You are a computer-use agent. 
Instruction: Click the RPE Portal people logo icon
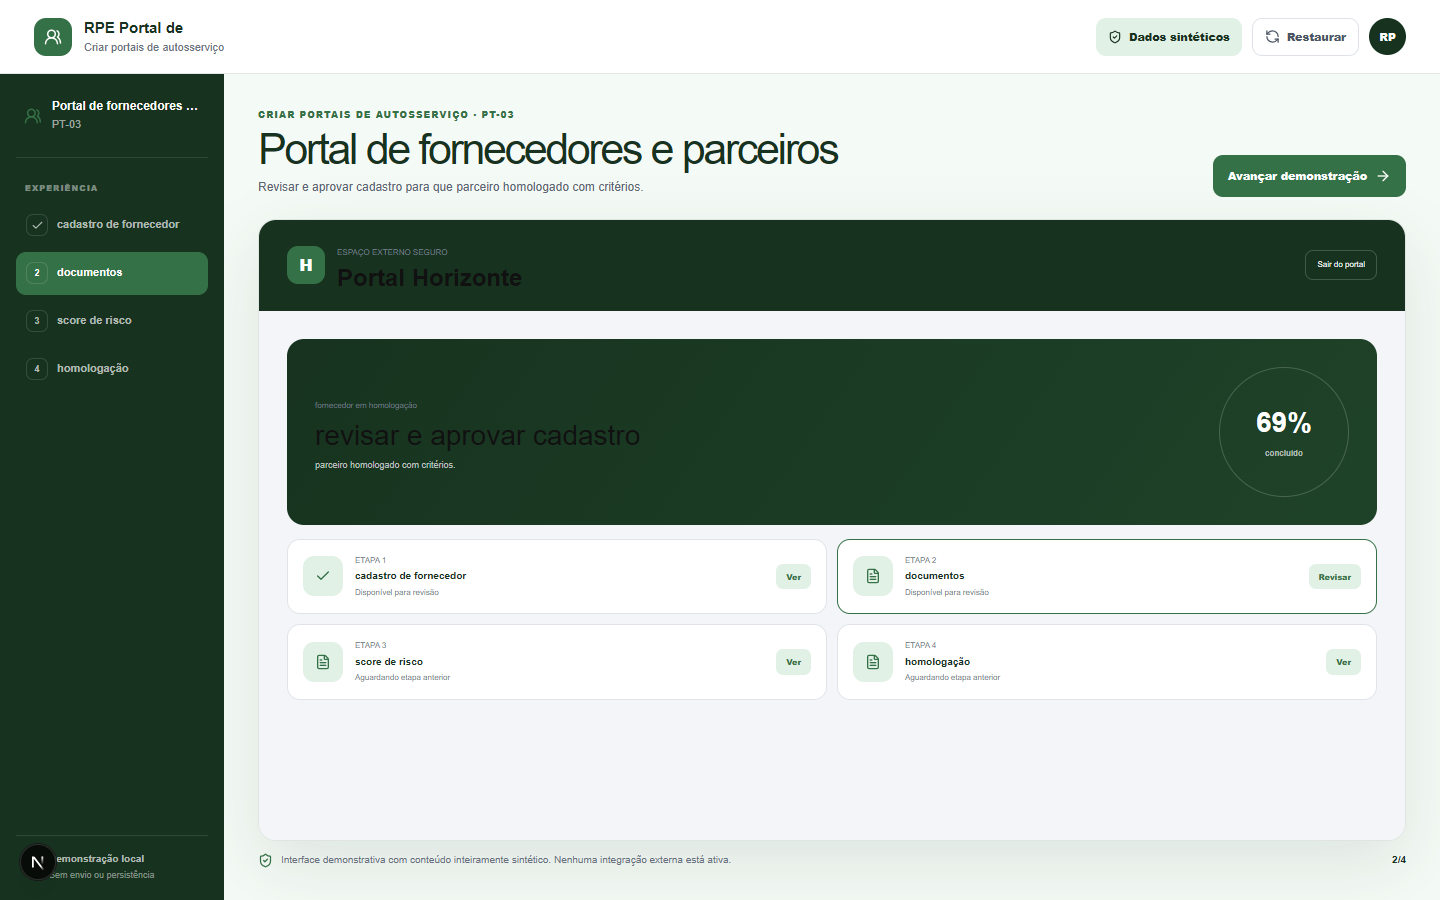pos(53,37)
